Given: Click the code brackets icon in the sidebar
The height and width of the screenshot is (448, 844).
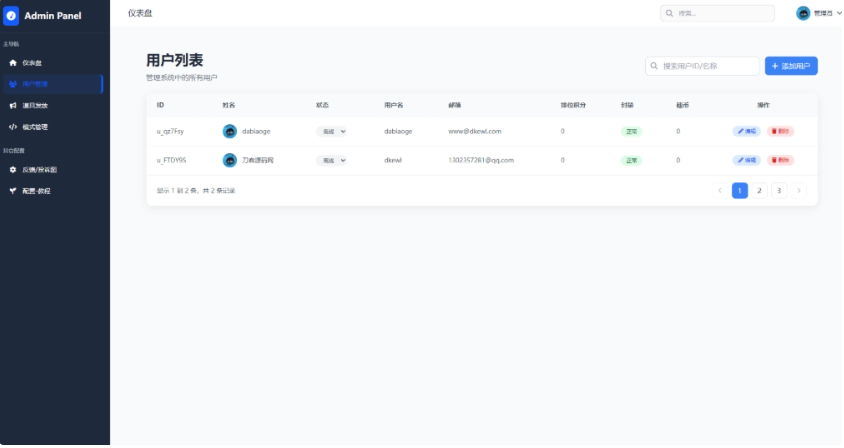Looking at the screenshot, I should click(13, 127).
